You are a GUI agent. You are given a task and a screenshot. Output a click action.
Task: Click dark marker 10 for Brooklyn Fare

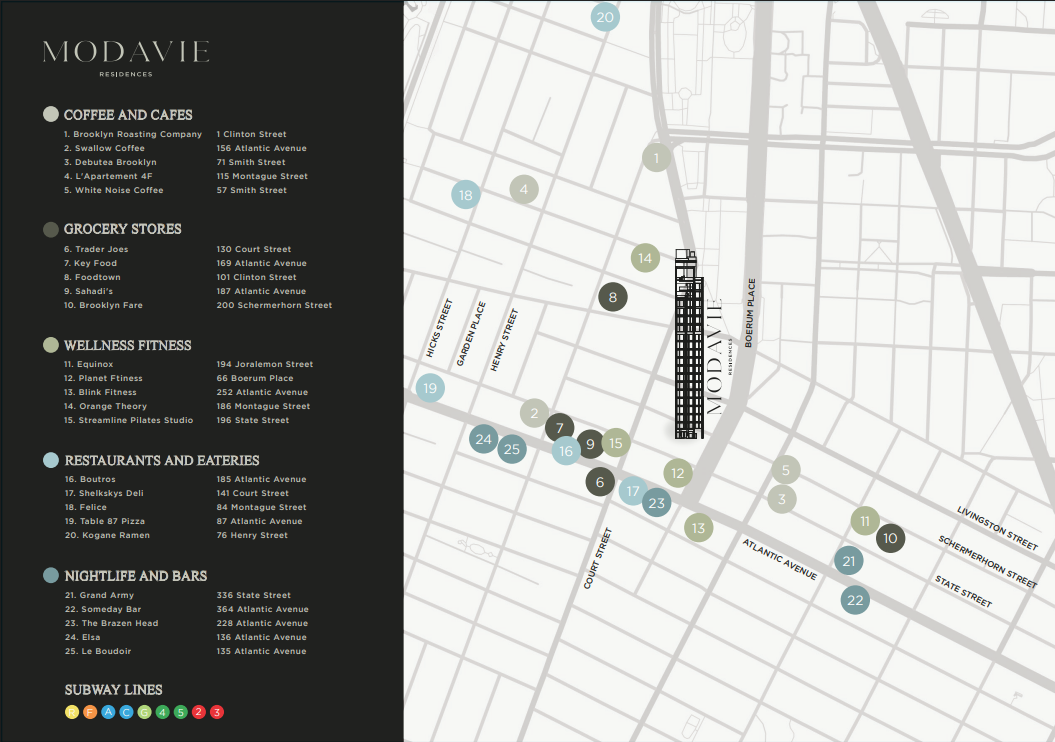[x=890, y=538]
